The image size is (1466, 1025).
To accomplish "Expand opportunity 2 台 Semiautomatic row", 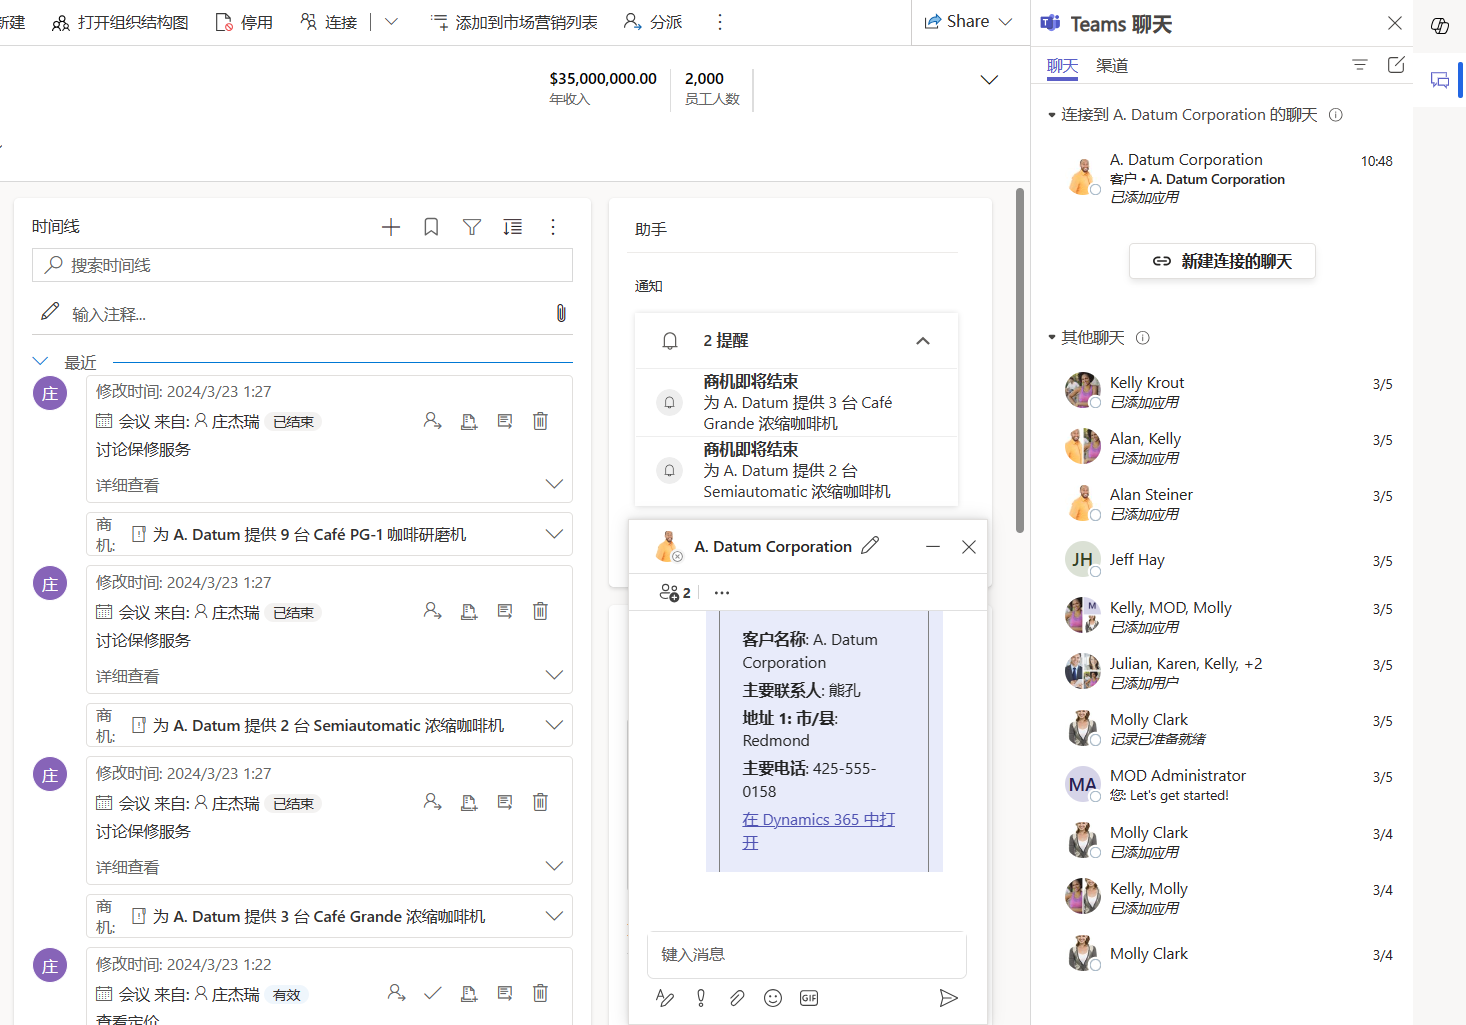I will pyautogui.click(x=554, y=725).
